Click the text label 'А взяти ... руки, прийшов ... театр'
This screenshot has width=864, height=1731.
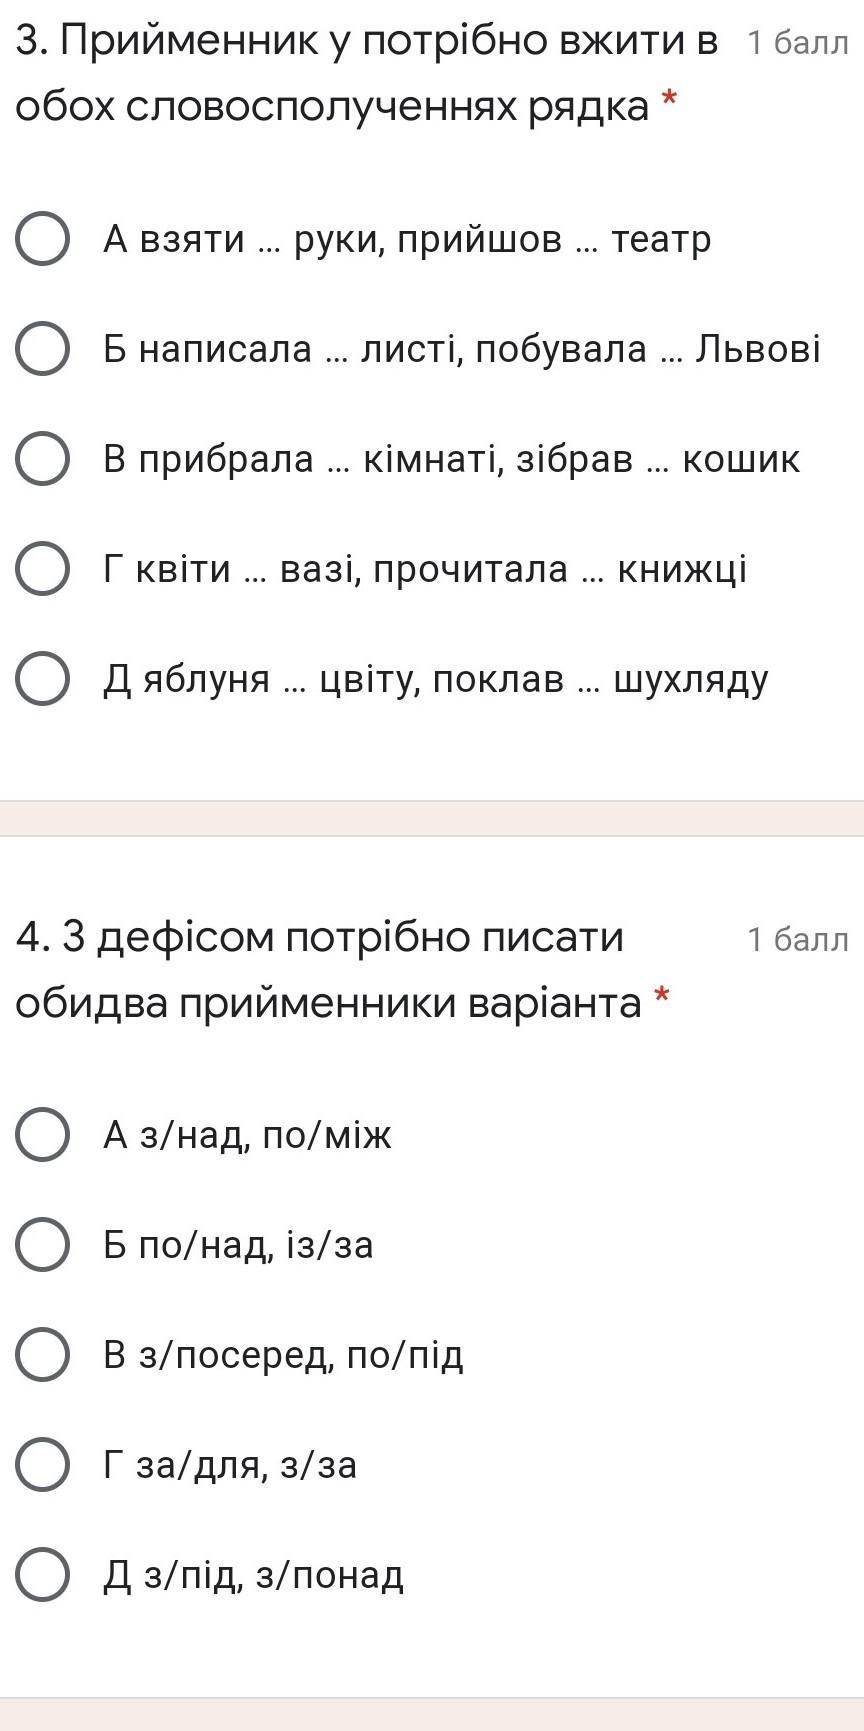pyautogui.click(x=407, y=239)
